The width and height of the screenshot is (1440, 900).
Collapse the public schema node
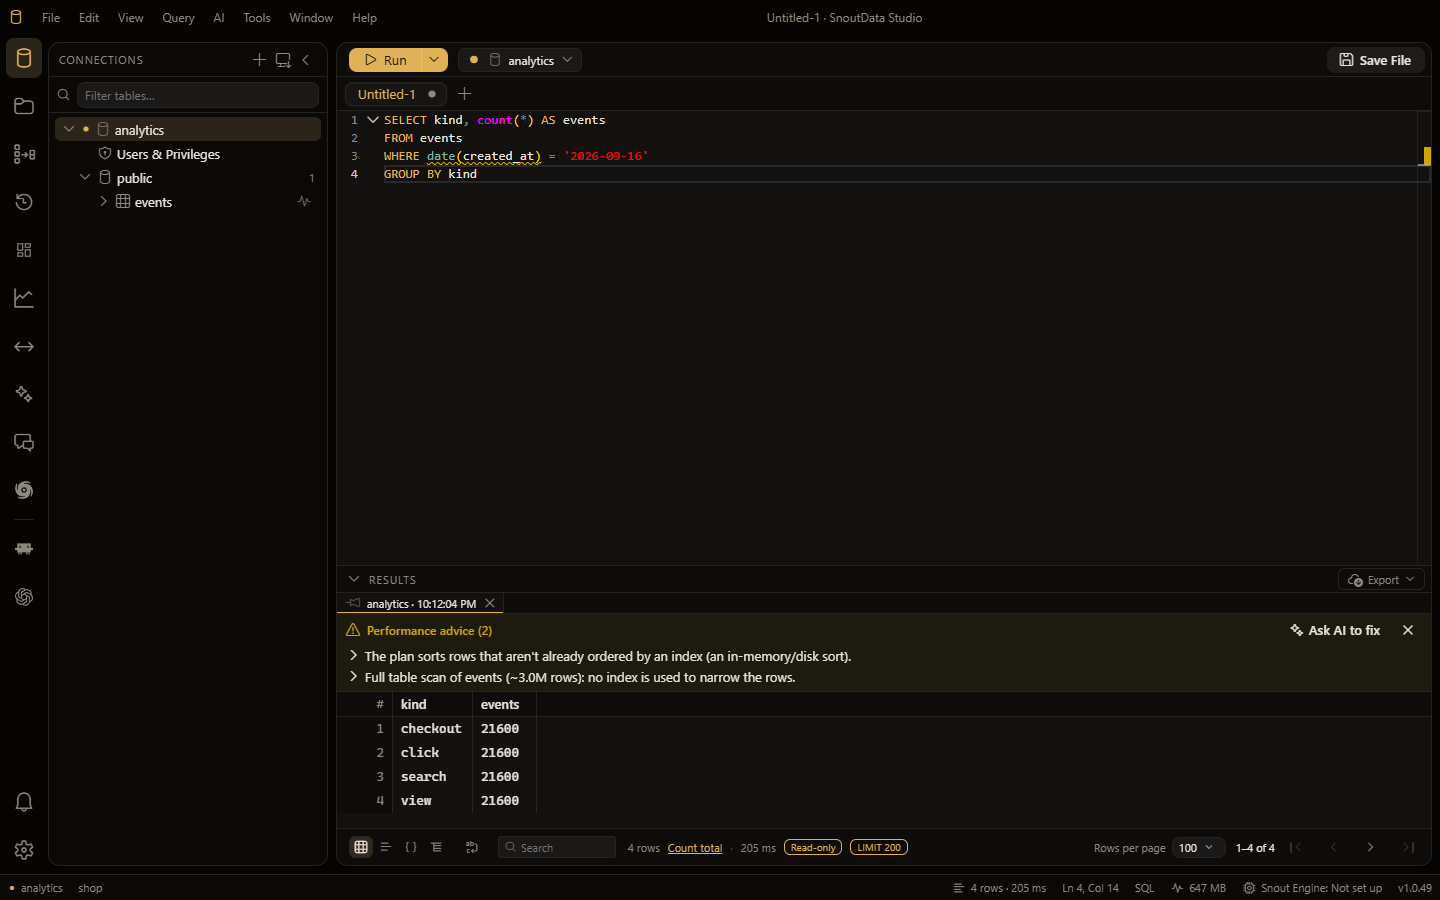tap(85, 177)
